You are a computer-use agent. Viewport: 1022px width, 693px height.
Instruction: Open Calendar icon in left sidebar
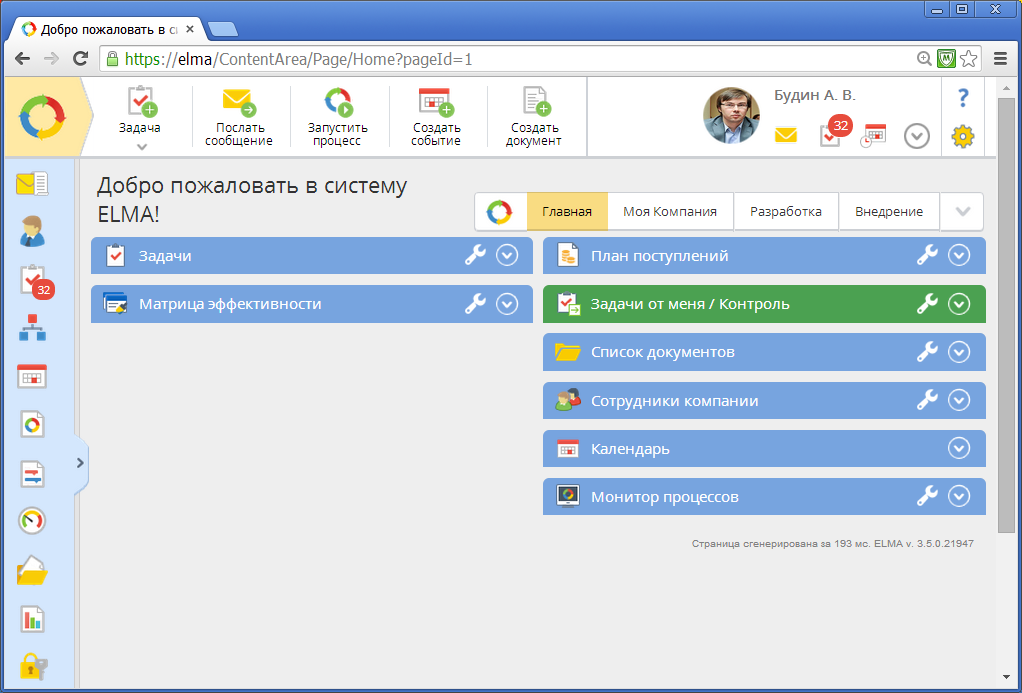pyautogui.click(x=32, y=376)
